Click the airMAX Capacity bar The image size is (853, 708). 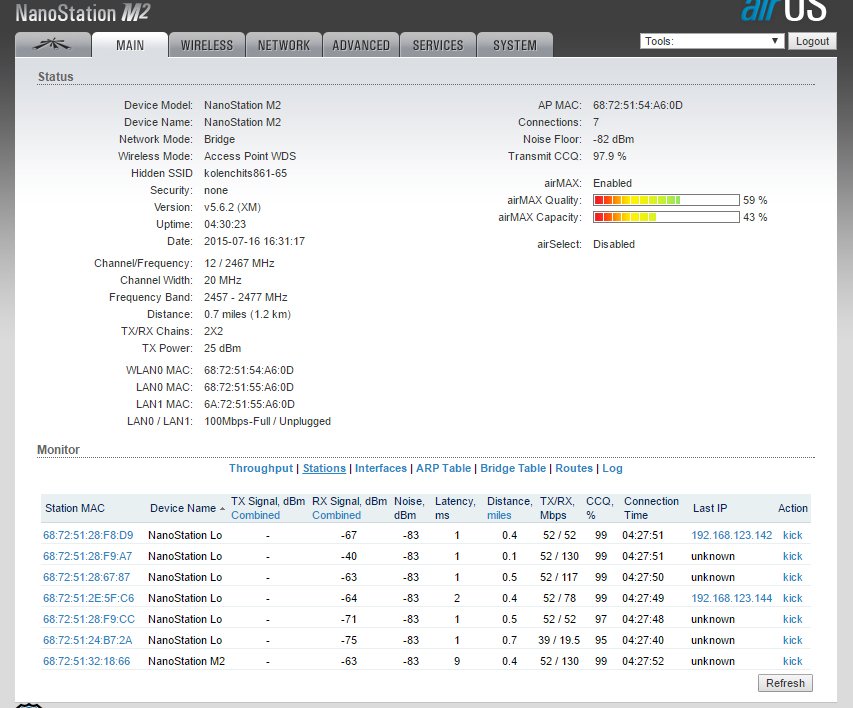666,217
